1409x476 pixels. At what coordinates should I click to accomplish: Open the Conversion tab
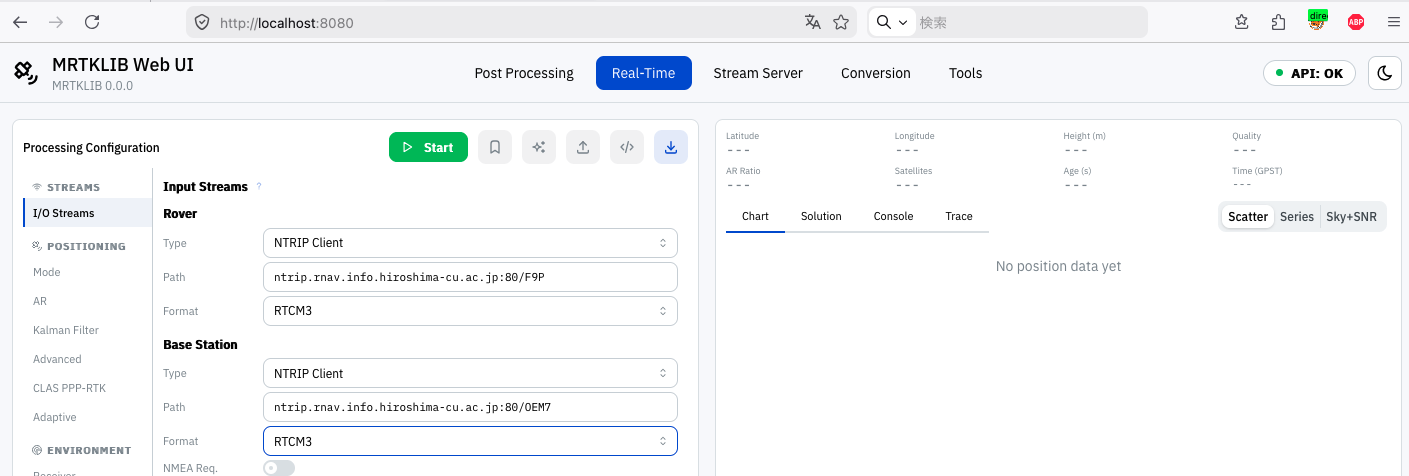pos(876,73)
